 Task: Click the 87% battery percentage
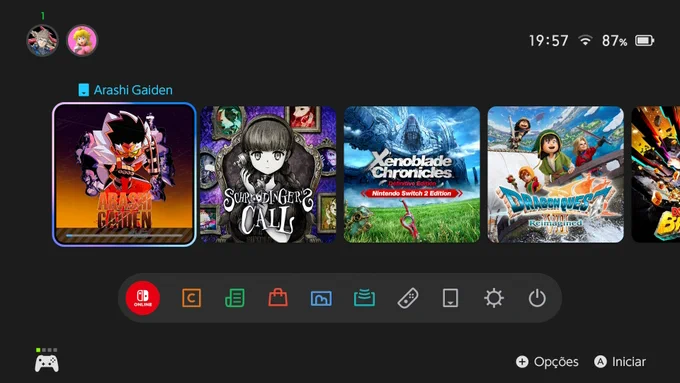tap(615, 41)
